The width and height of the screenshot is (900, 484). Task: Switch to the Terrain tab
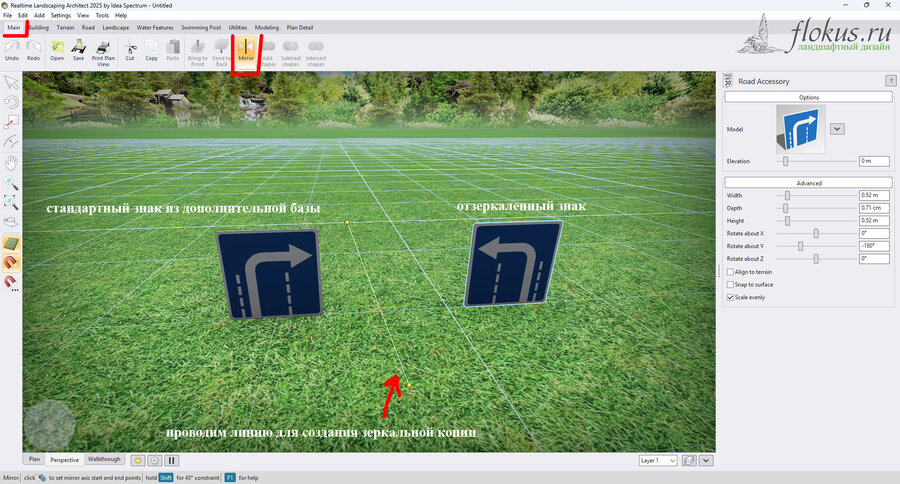[x=65, y=28]
